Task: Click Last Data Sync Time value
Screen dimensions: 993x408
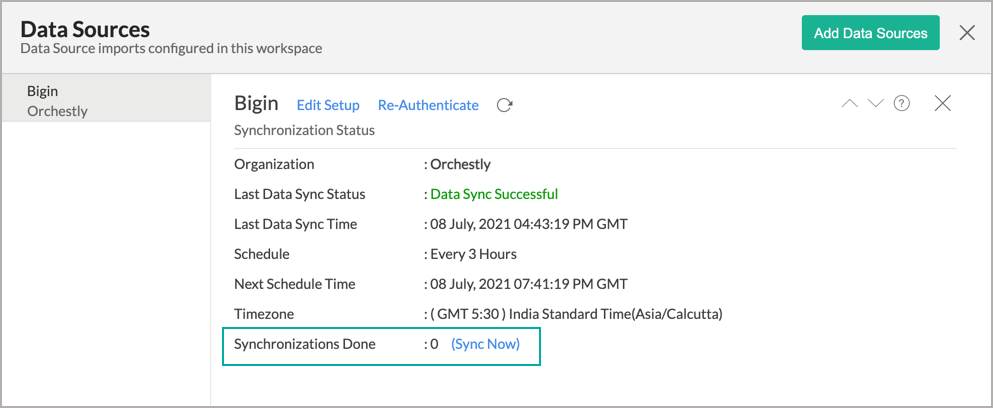Action: point(529,224)
